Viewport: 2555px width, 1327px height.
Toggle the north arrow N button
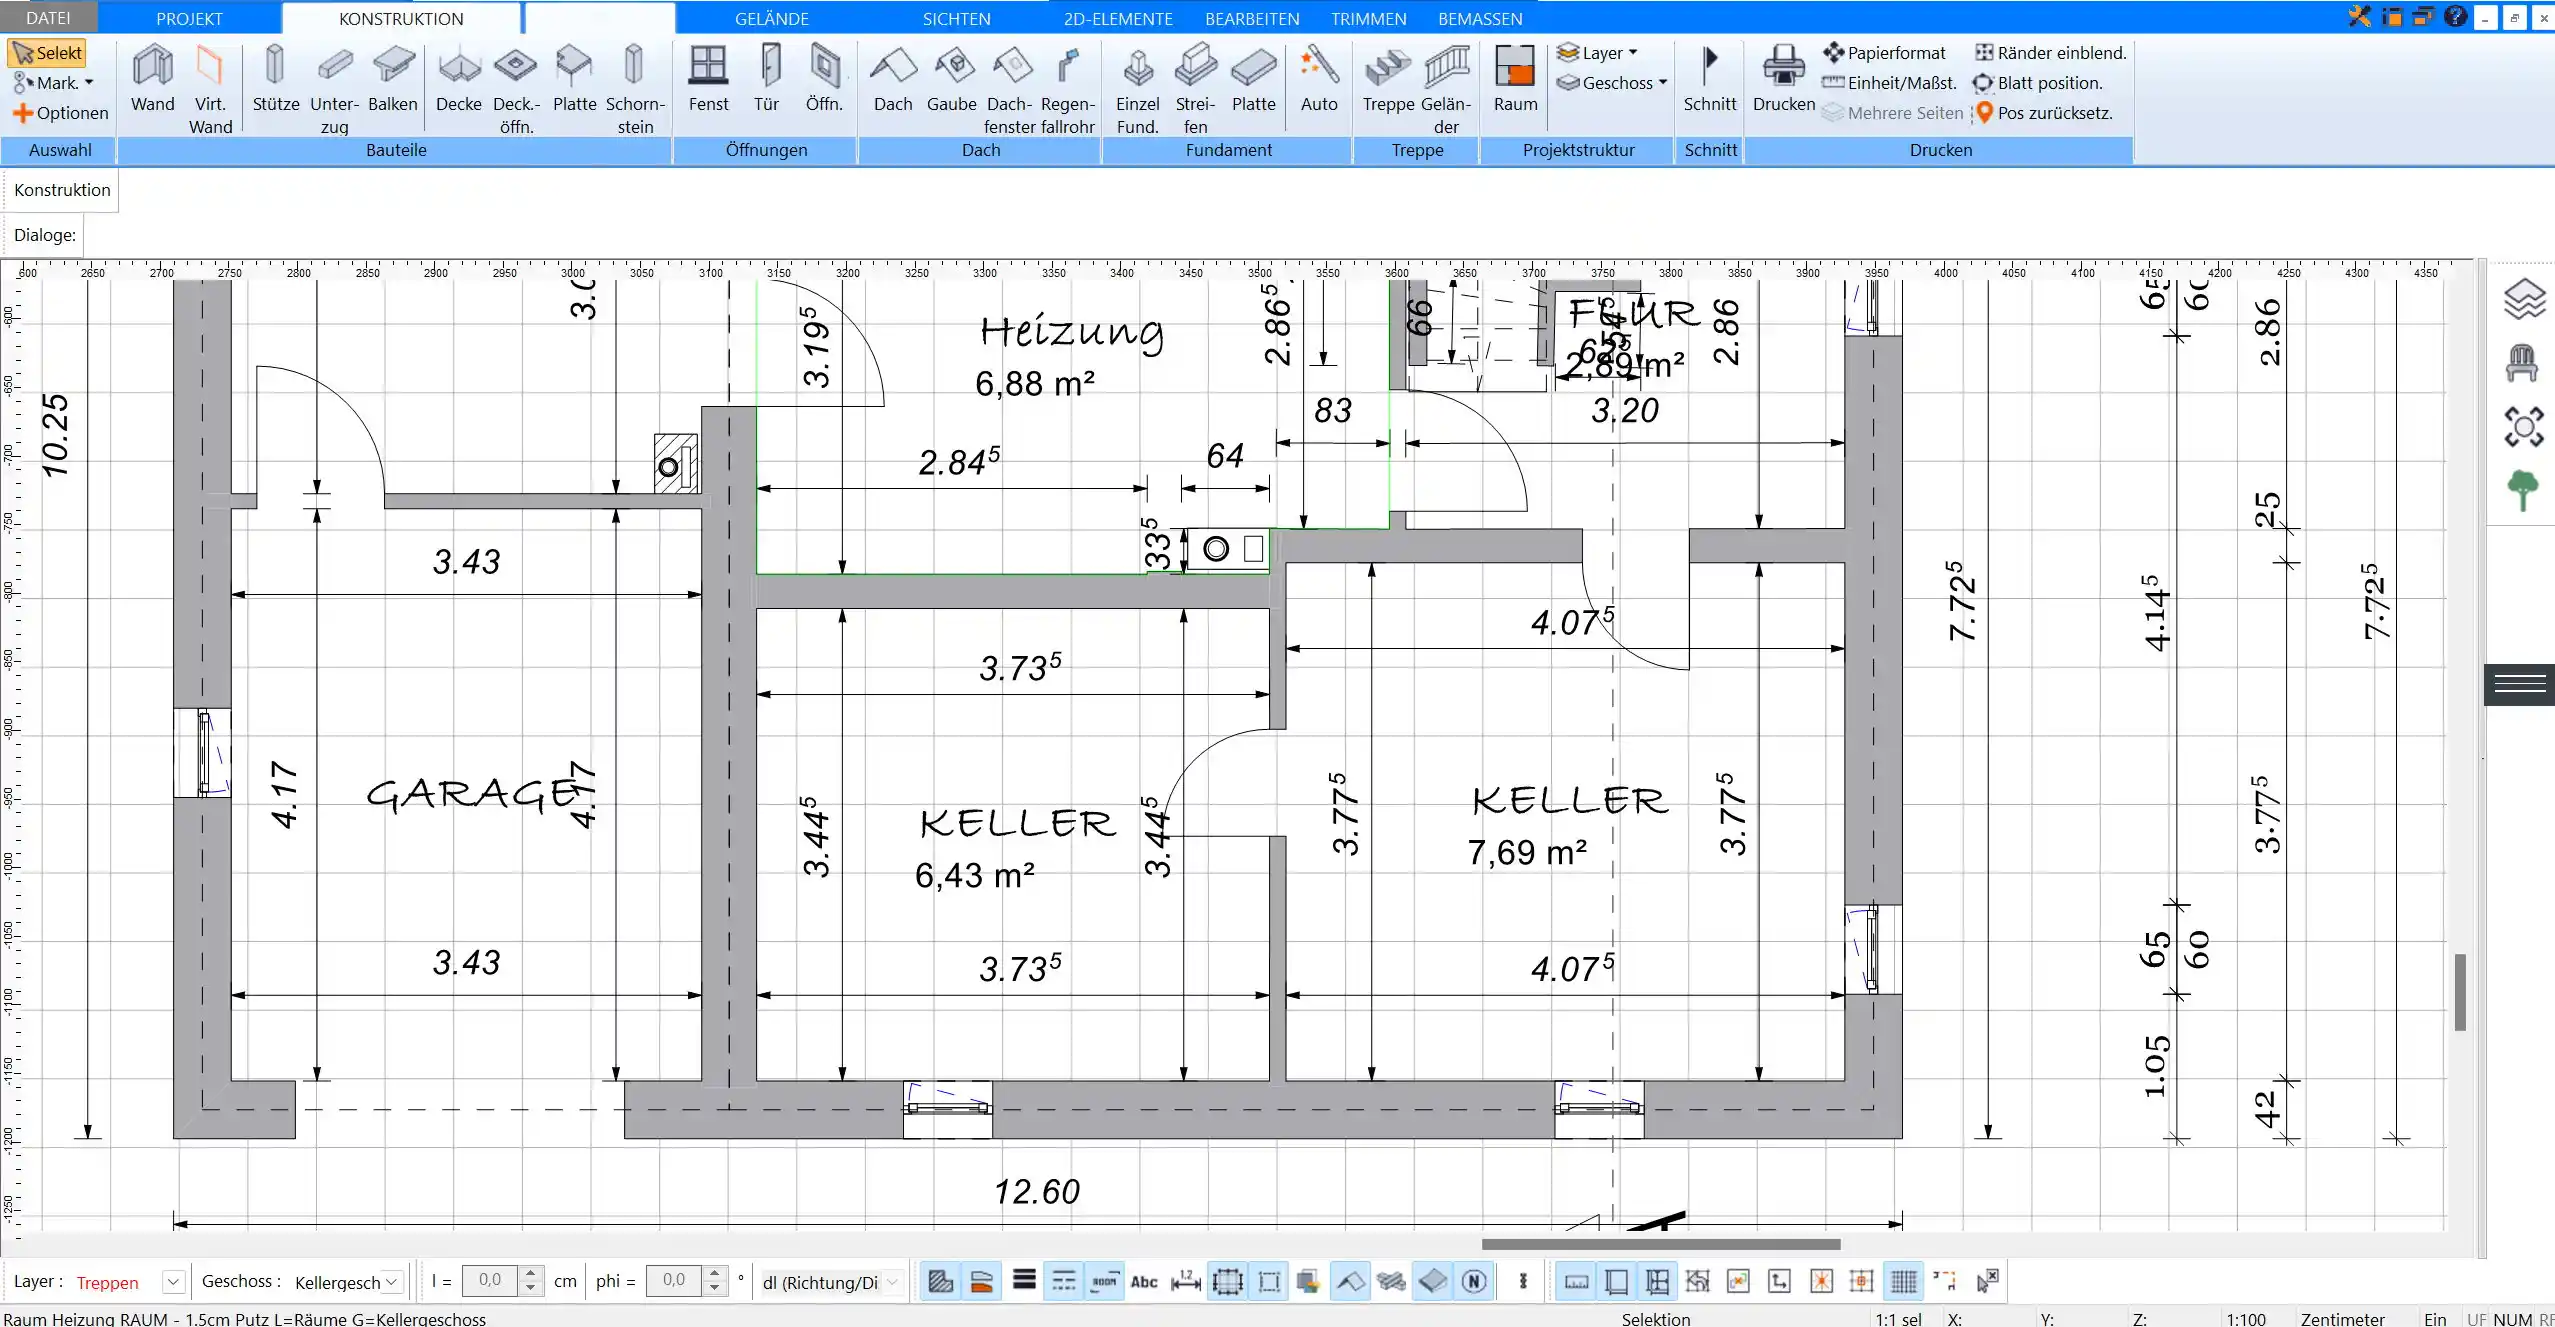(x=1474, y=1281)
